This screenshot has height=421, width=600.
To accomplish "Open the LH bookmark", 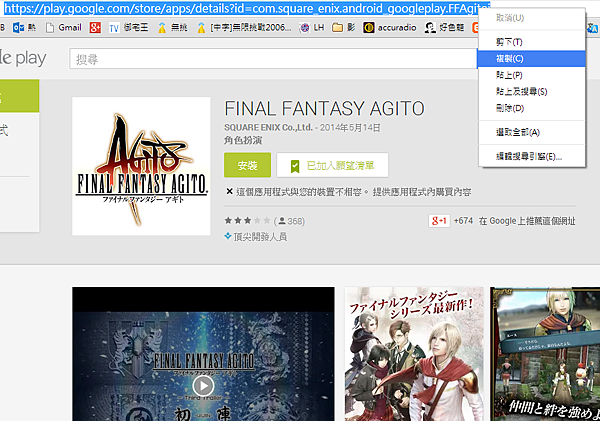I will 312,28.
